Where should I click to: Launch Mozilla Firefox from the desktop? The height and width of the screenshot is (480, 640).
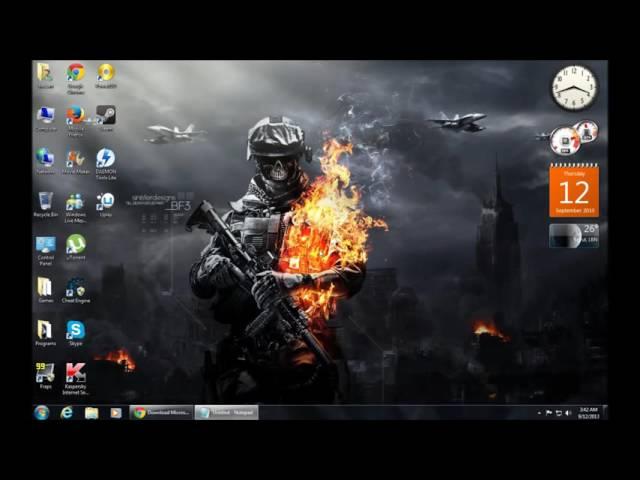(x=76, y=121)
